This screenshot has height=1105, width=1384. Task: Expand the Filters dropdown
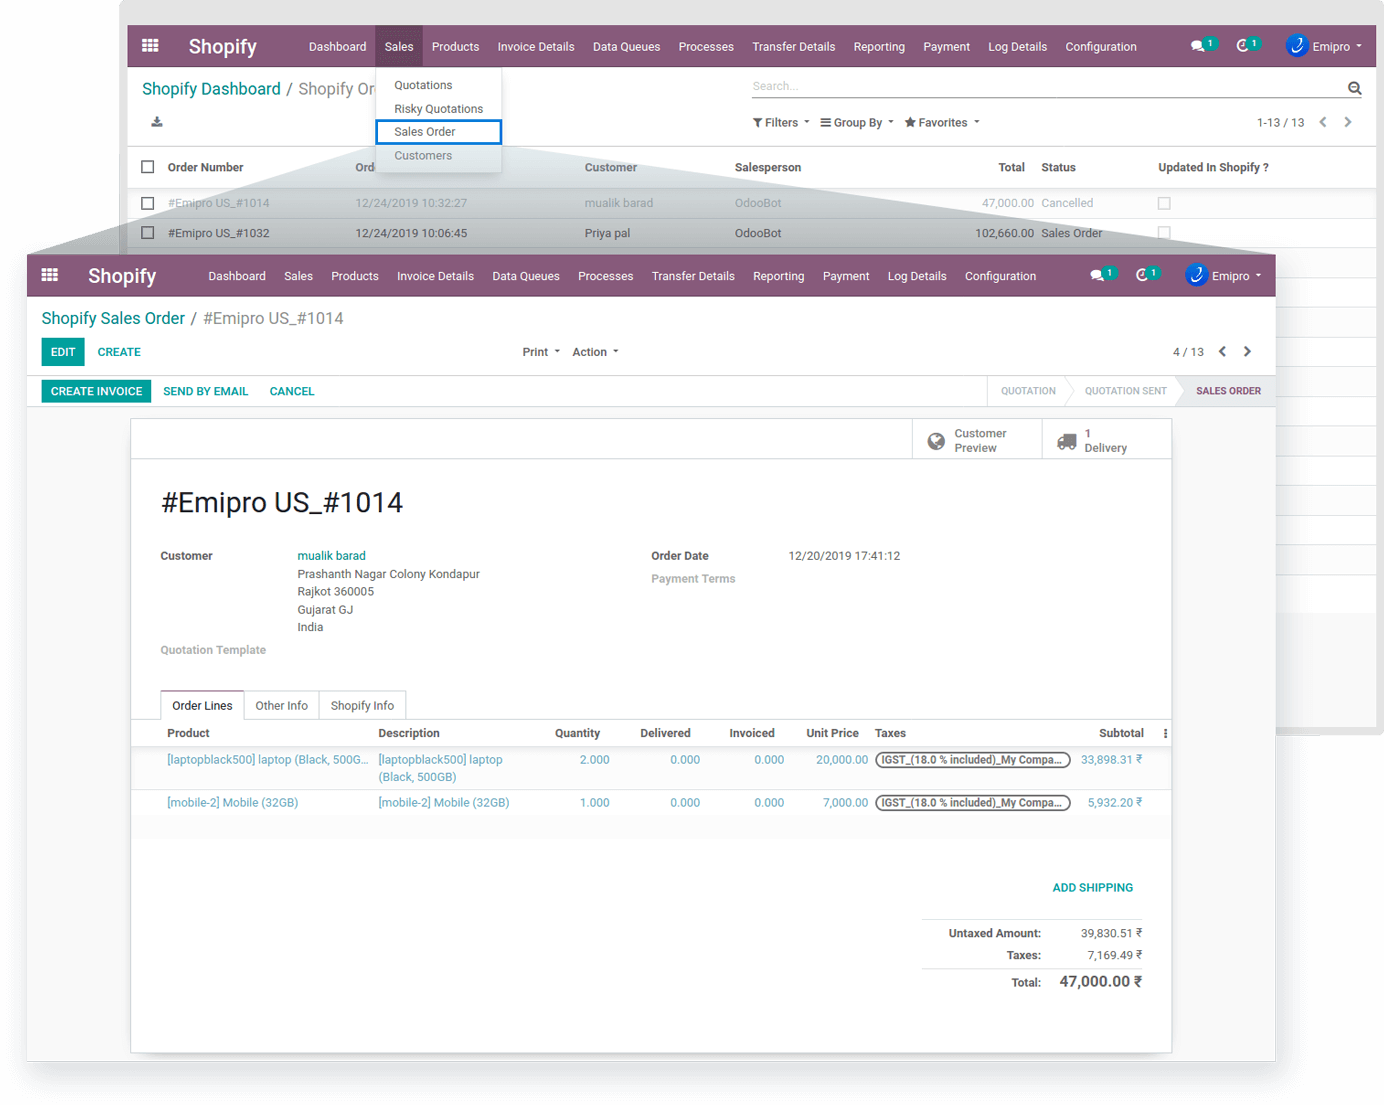click(x=781, y=123)
